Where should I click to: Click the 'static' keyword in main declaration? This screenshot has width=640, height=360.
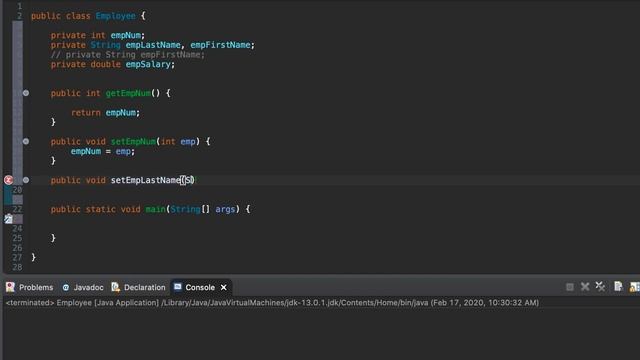pyautogui.click(x=100, y=209)
